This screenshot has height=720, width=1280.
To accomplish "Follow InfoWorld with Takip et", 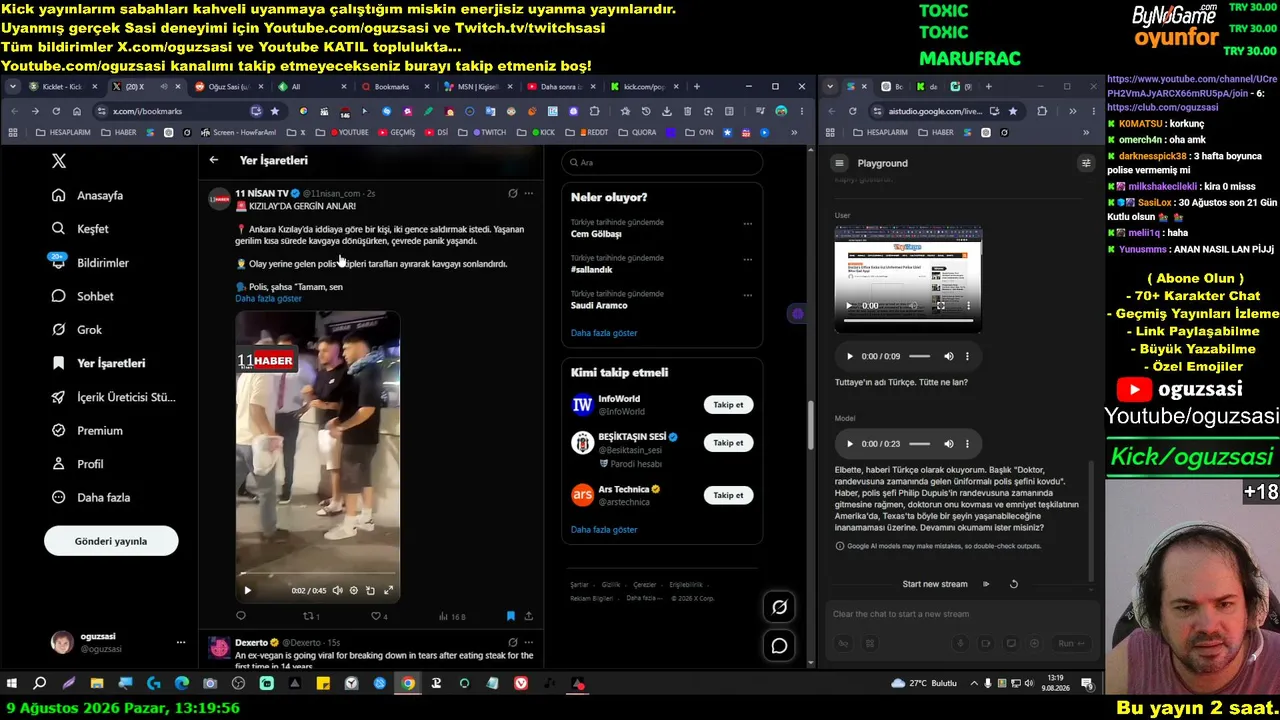I will (728, 405).
